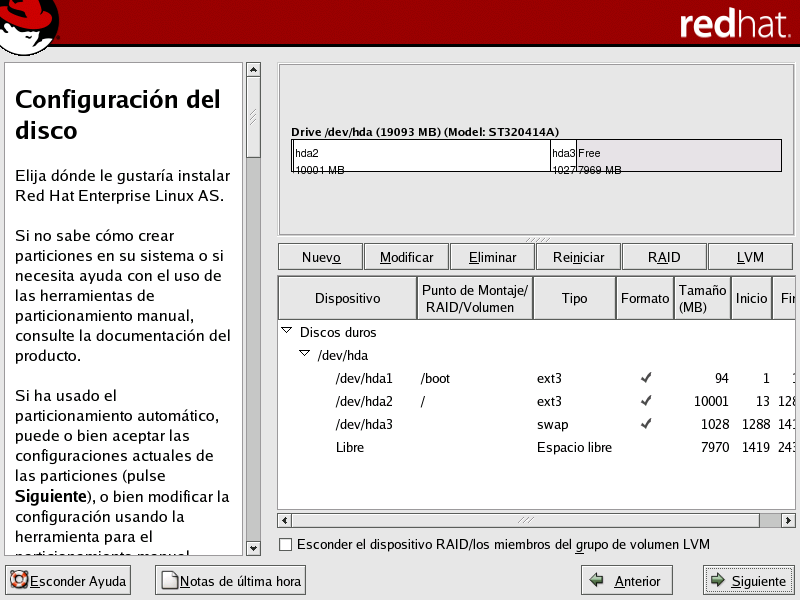This screenshot has width=800, height=600.
Task: Collapse the Discos duros tree node
Action: click(287, 332)
